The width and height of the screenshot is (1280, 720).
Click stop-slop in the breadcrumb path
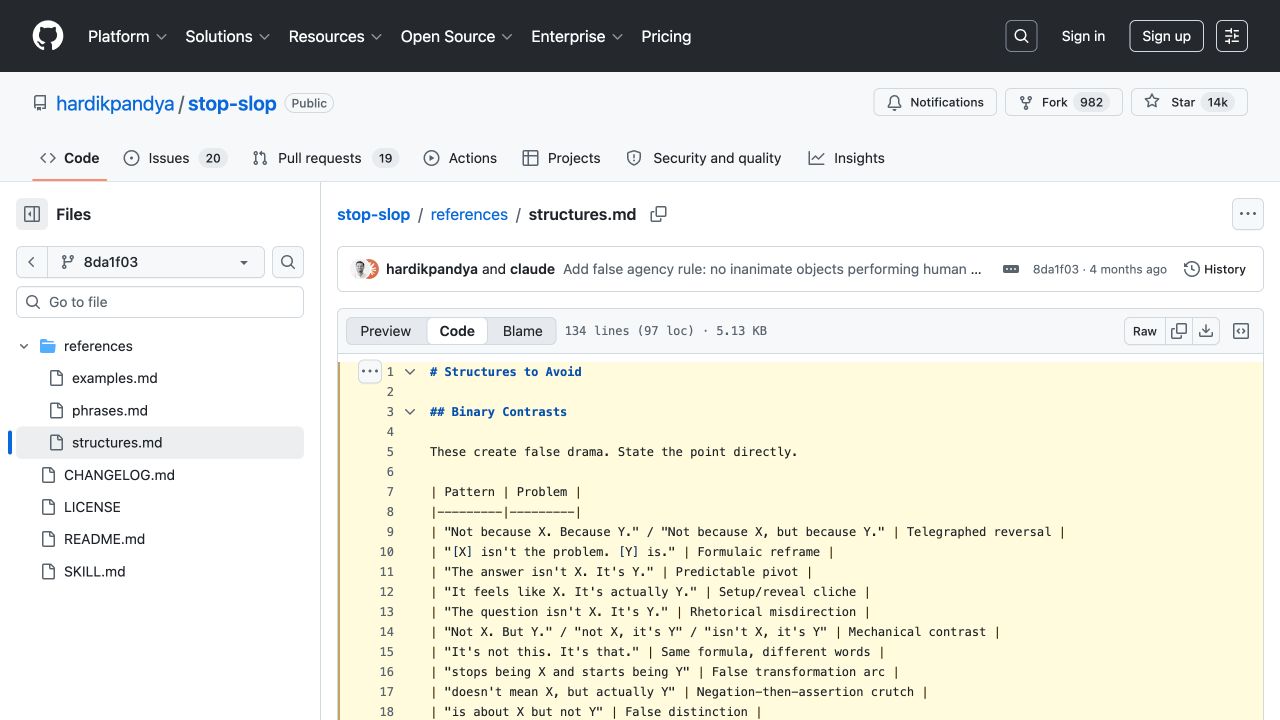(x=374, y=214)
